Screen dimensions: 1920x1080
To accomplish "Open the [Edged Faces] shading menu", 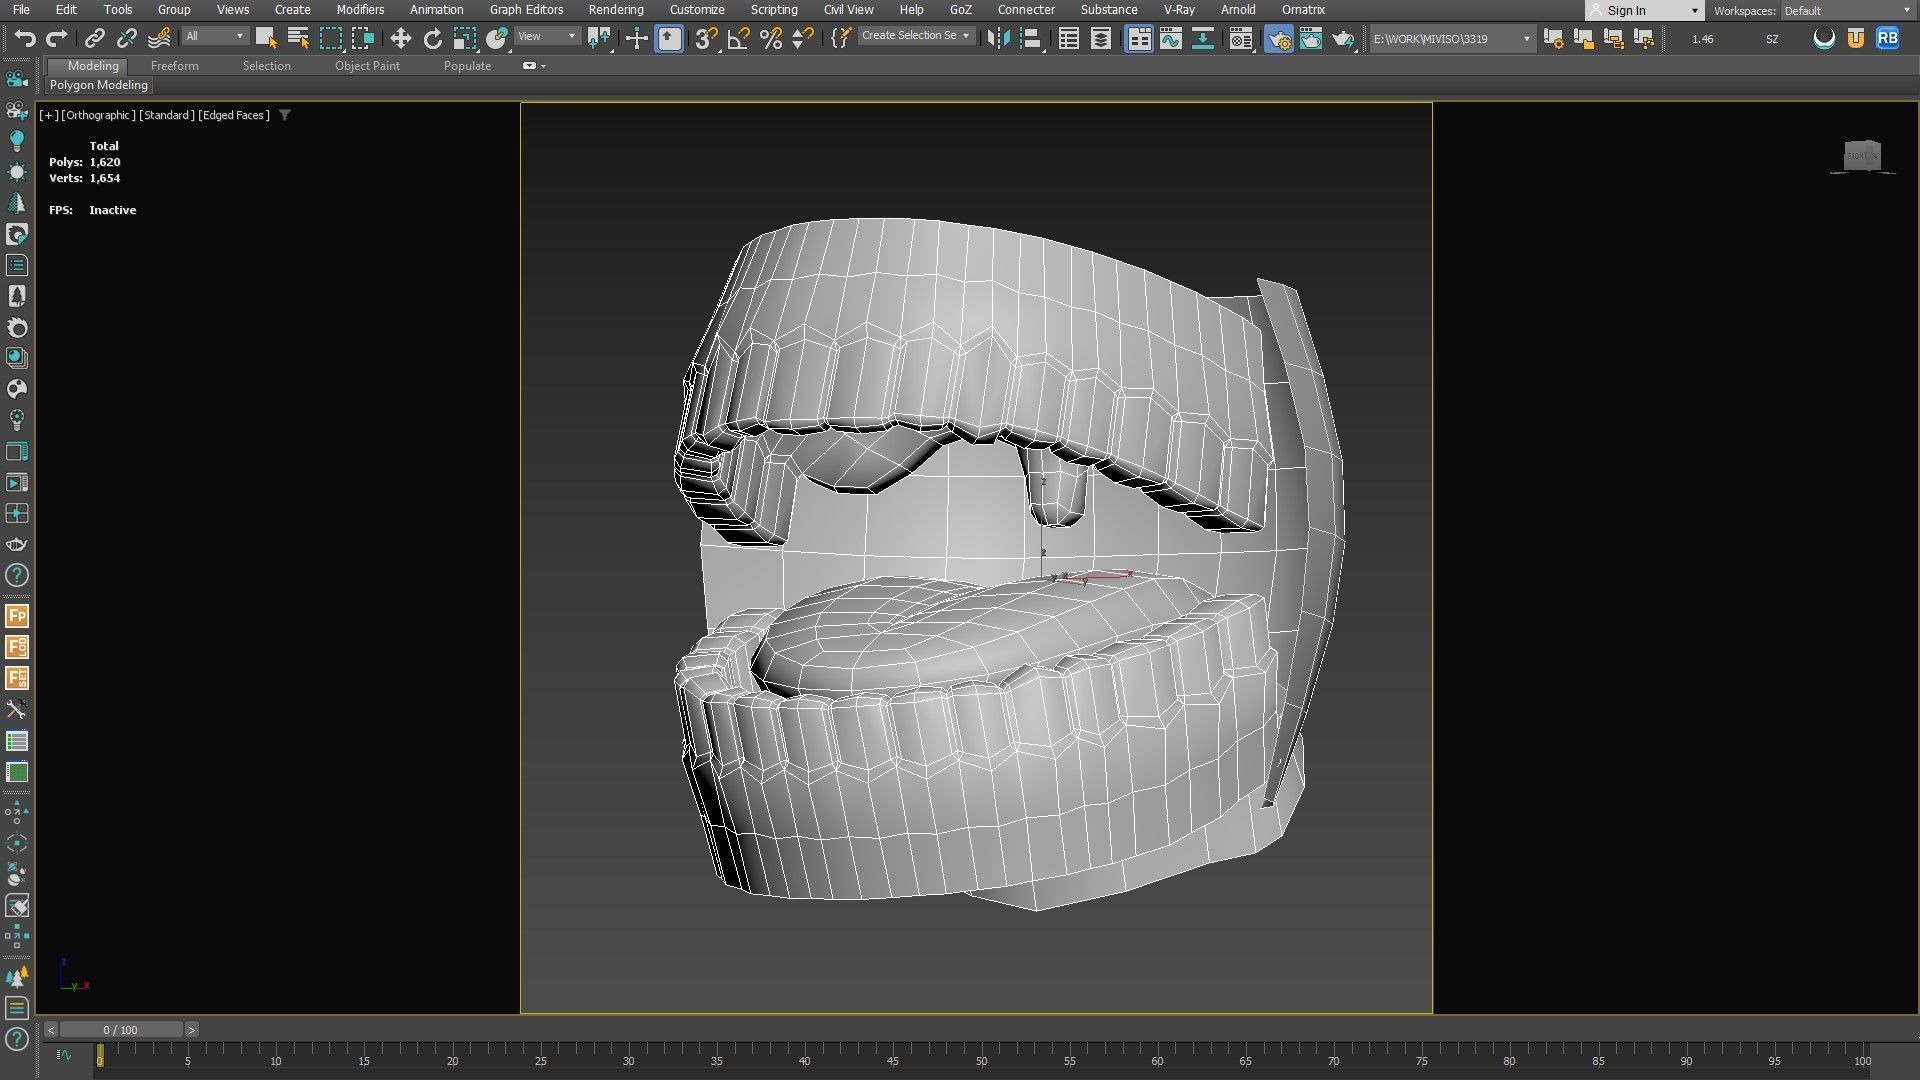I will coord(234,115).
